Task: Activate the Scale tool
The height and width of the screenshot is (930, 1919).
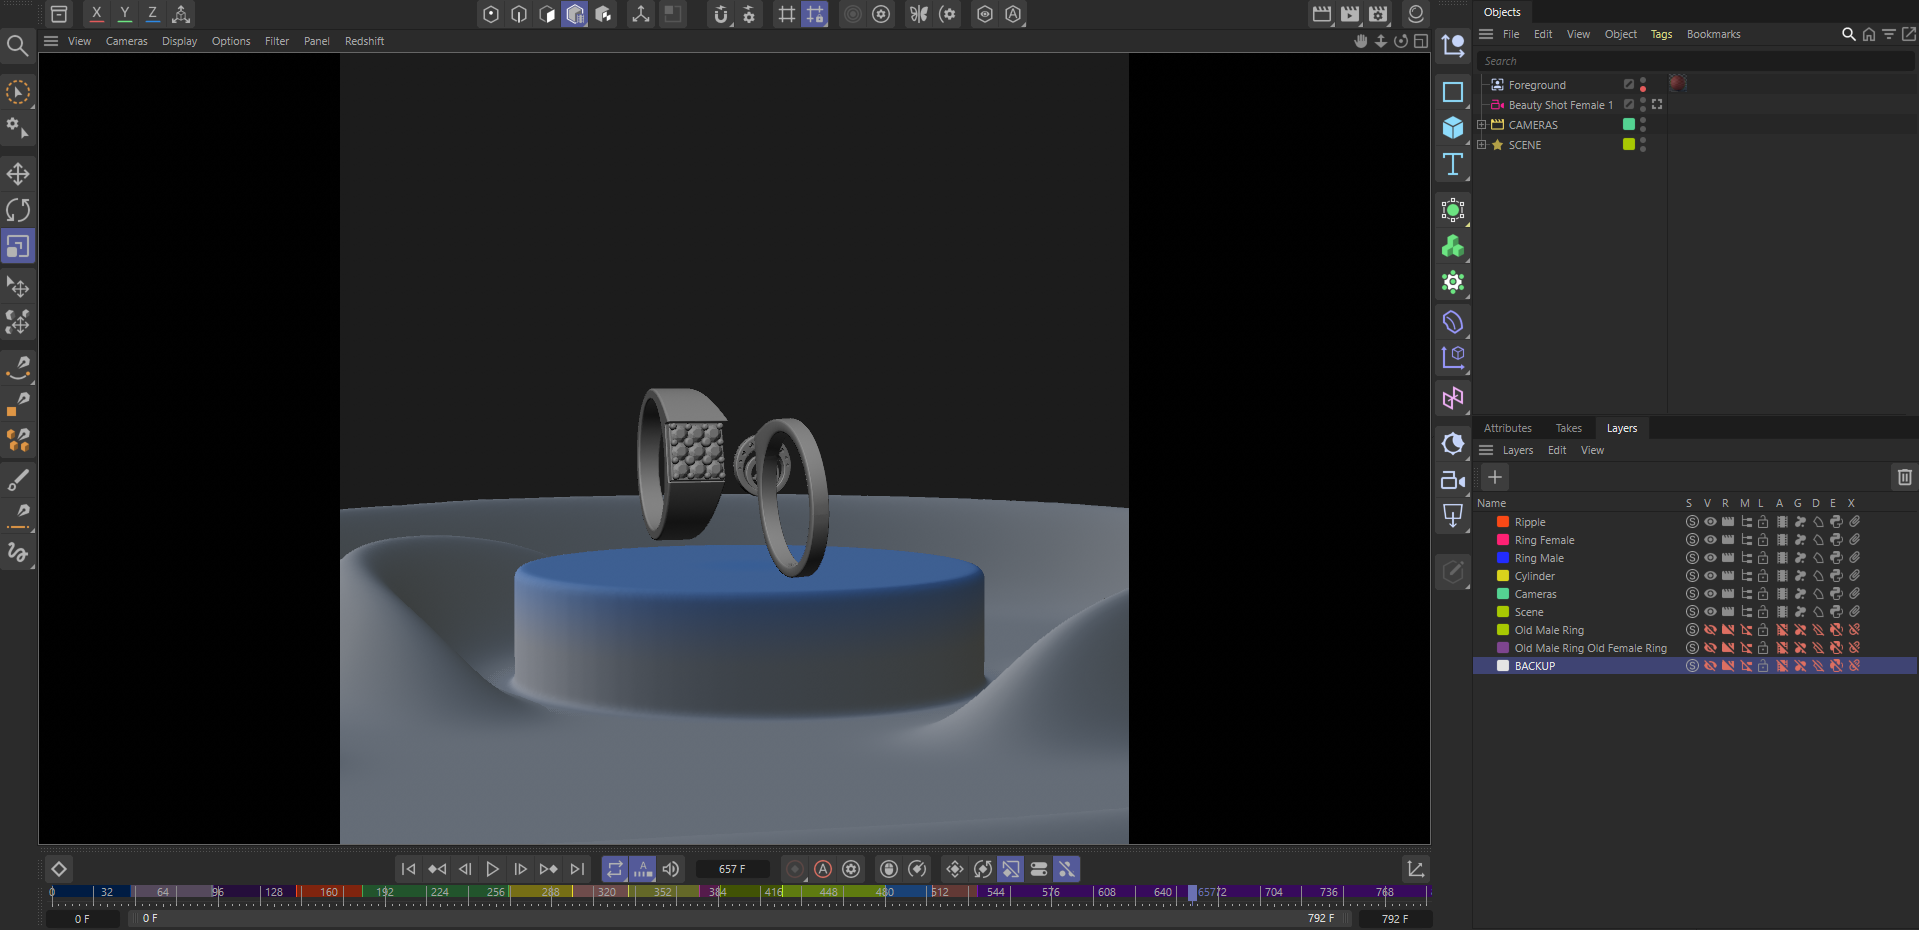Action: tap(18, 246)
